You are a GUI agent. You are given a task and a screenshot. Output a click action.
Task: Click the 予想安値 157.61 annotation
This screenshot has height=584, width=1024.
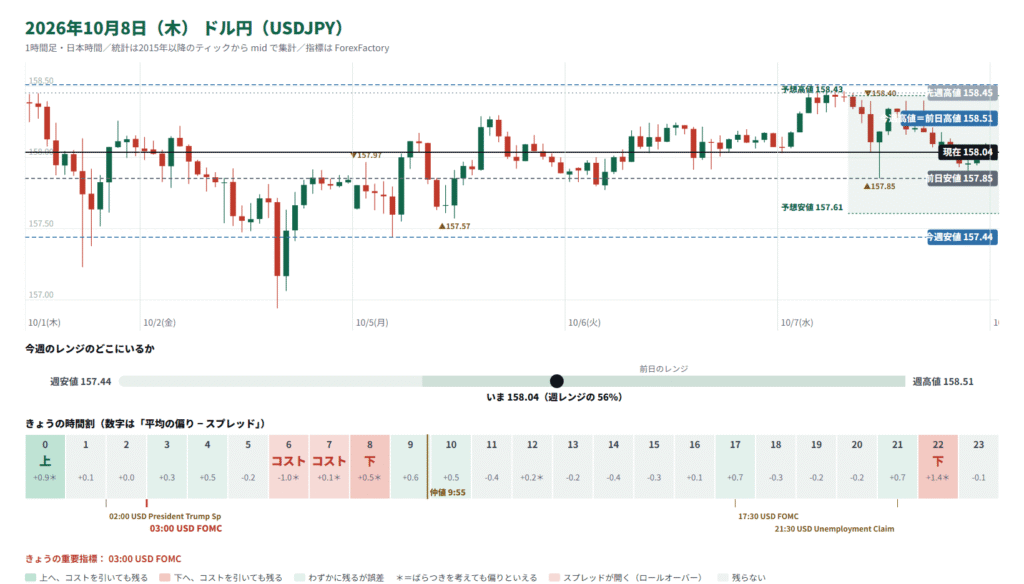point(812,208)
